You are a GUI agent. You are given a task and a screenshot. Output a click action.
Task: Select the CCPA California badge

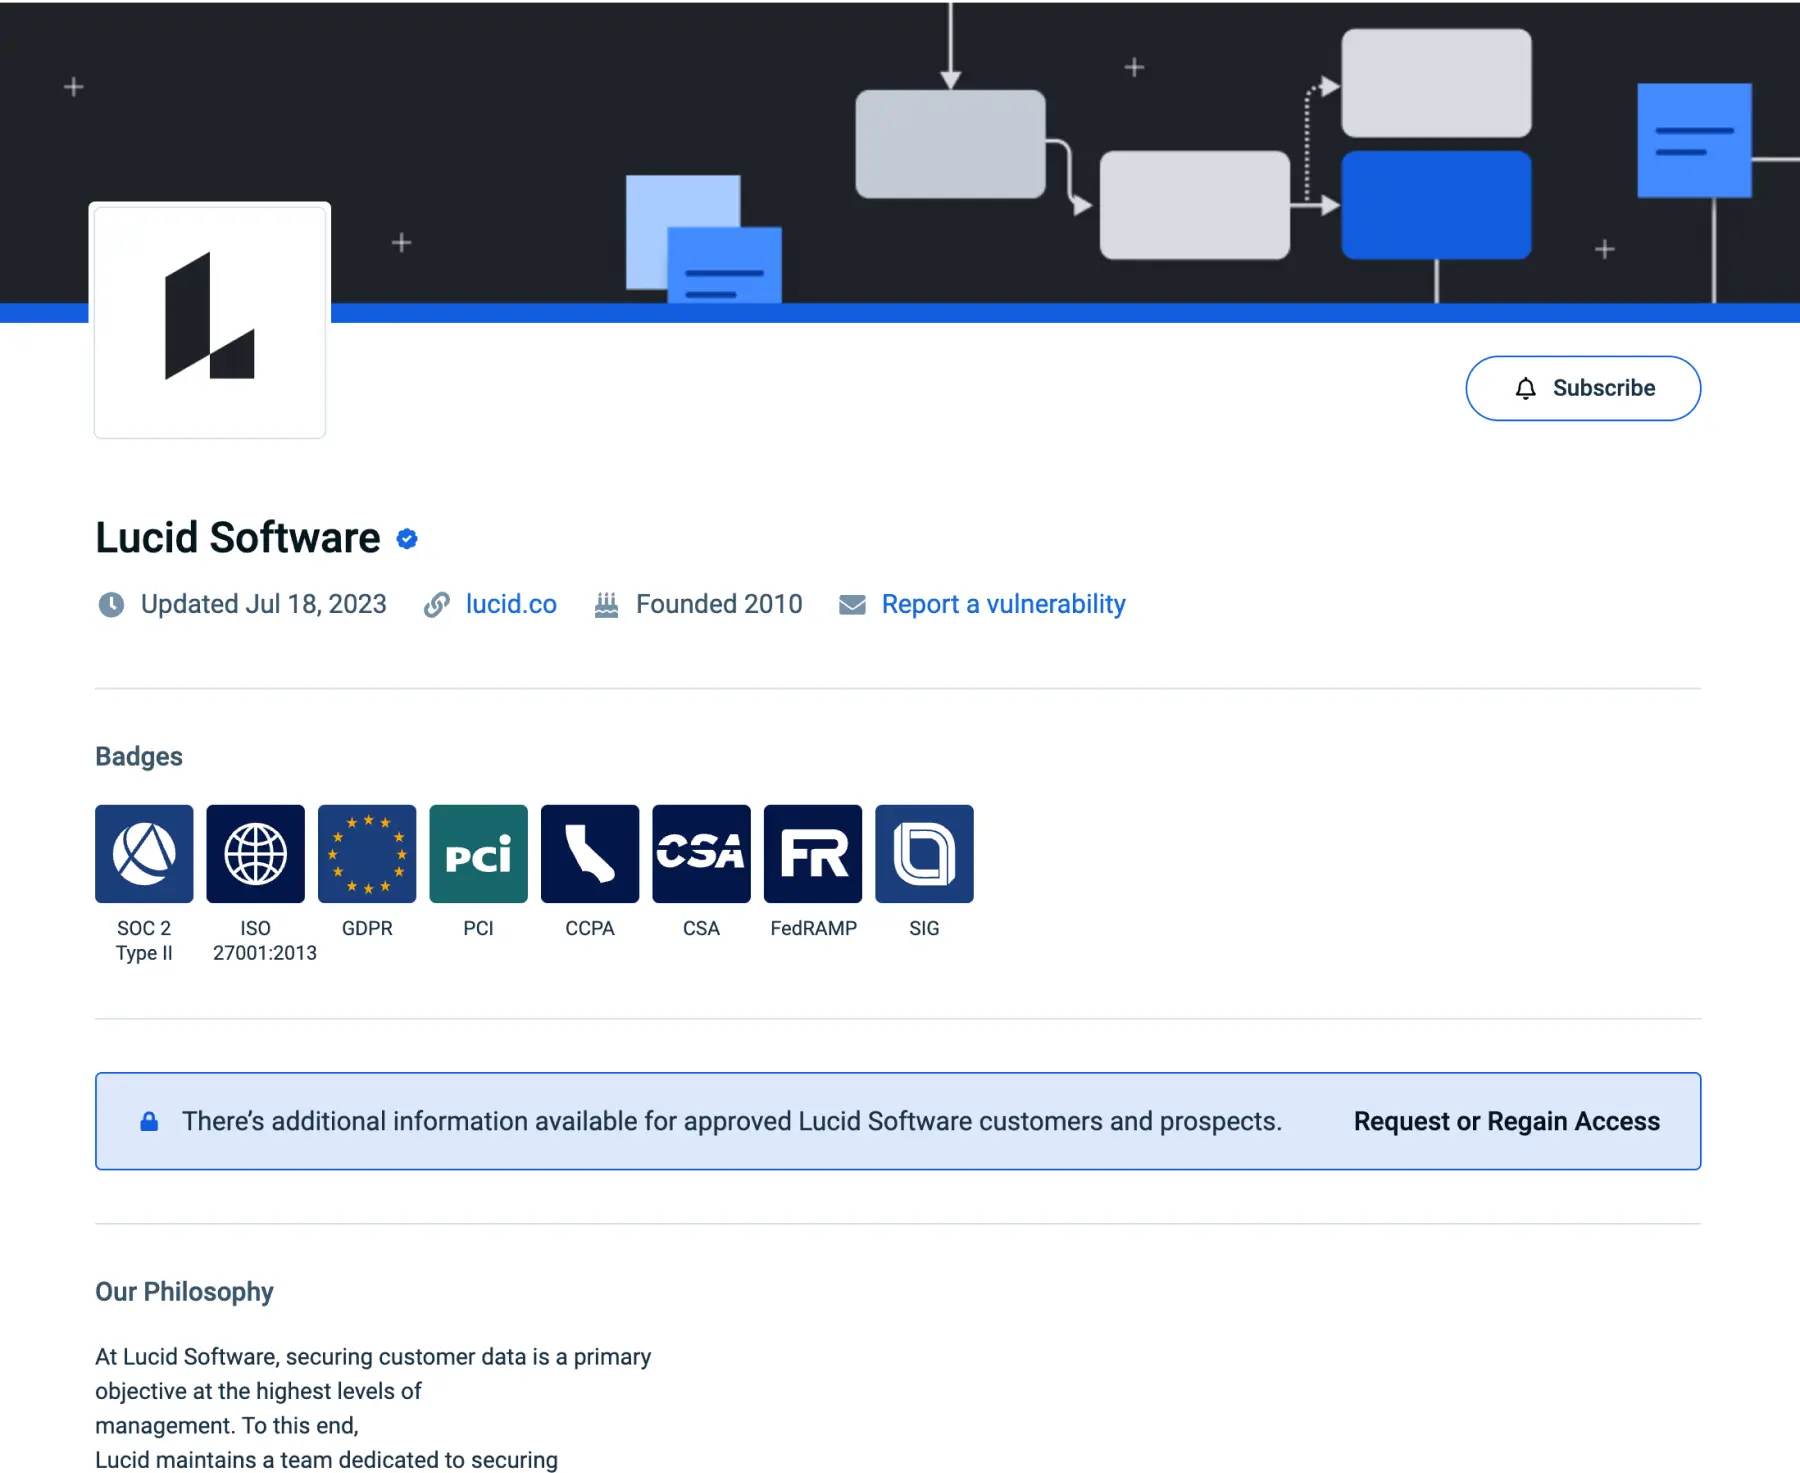pyautogui.click(x=590, y=853)
